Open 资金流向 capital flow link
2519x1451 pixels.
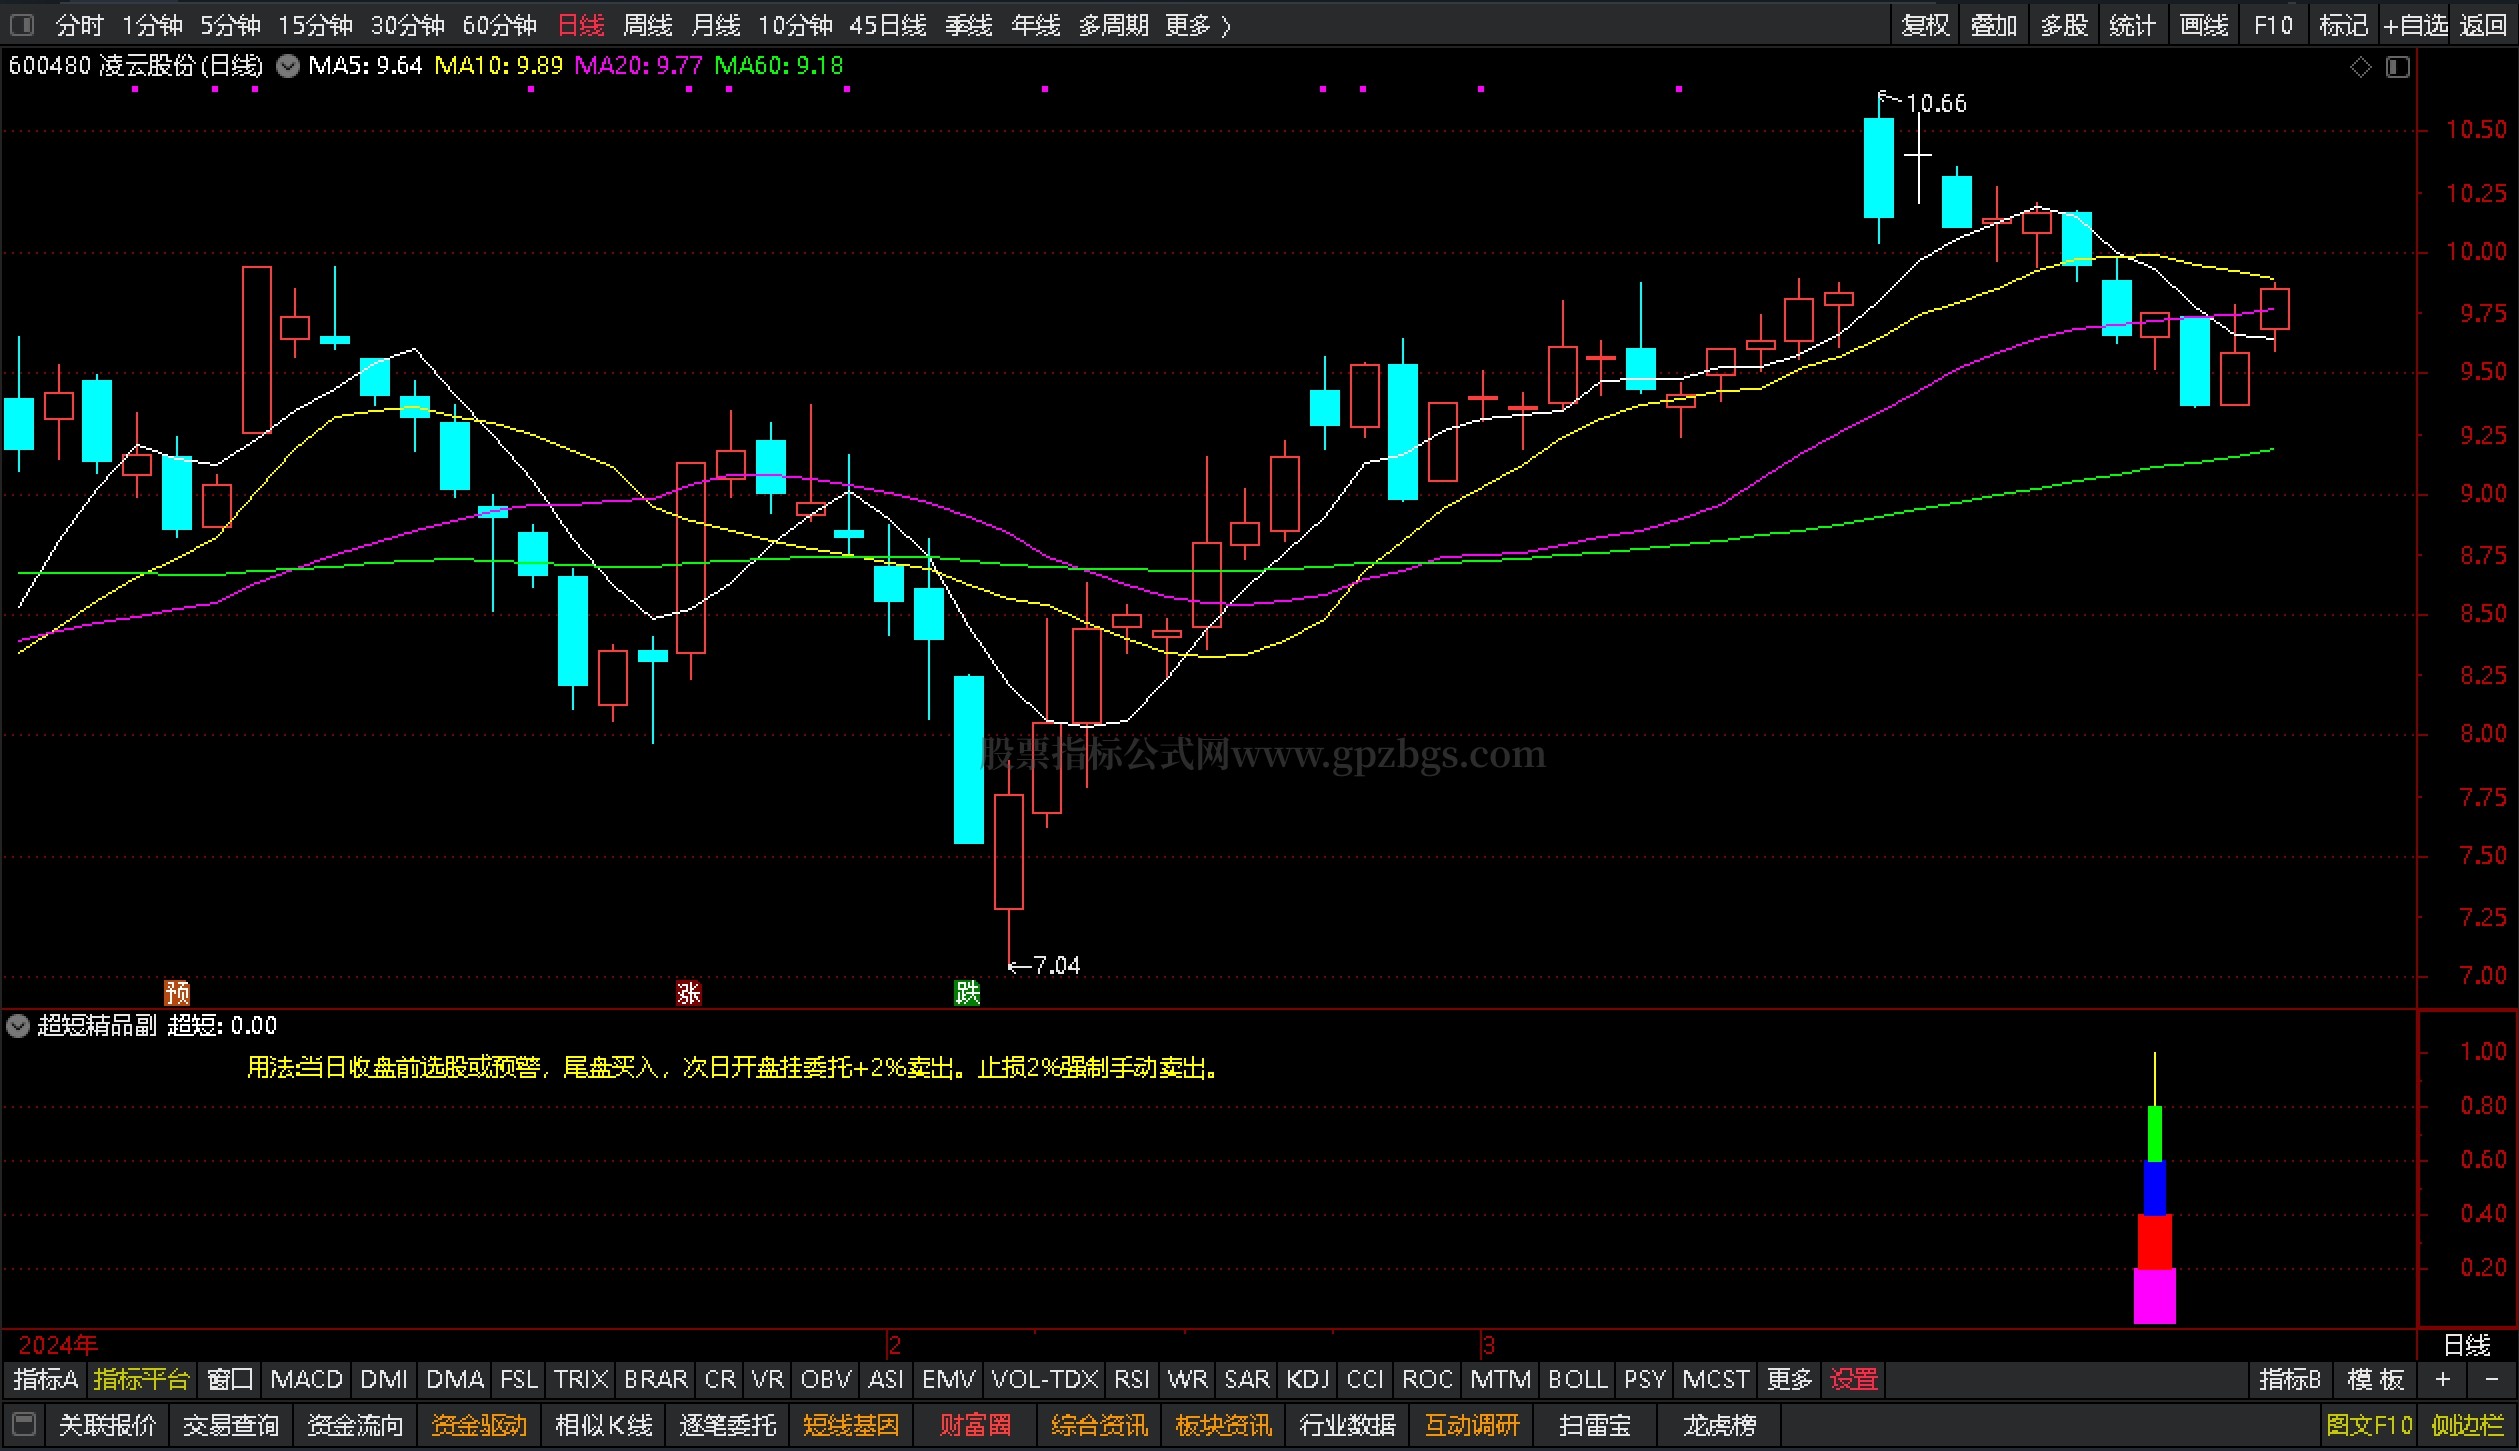pyautogui.click(x=355, y=1425)
